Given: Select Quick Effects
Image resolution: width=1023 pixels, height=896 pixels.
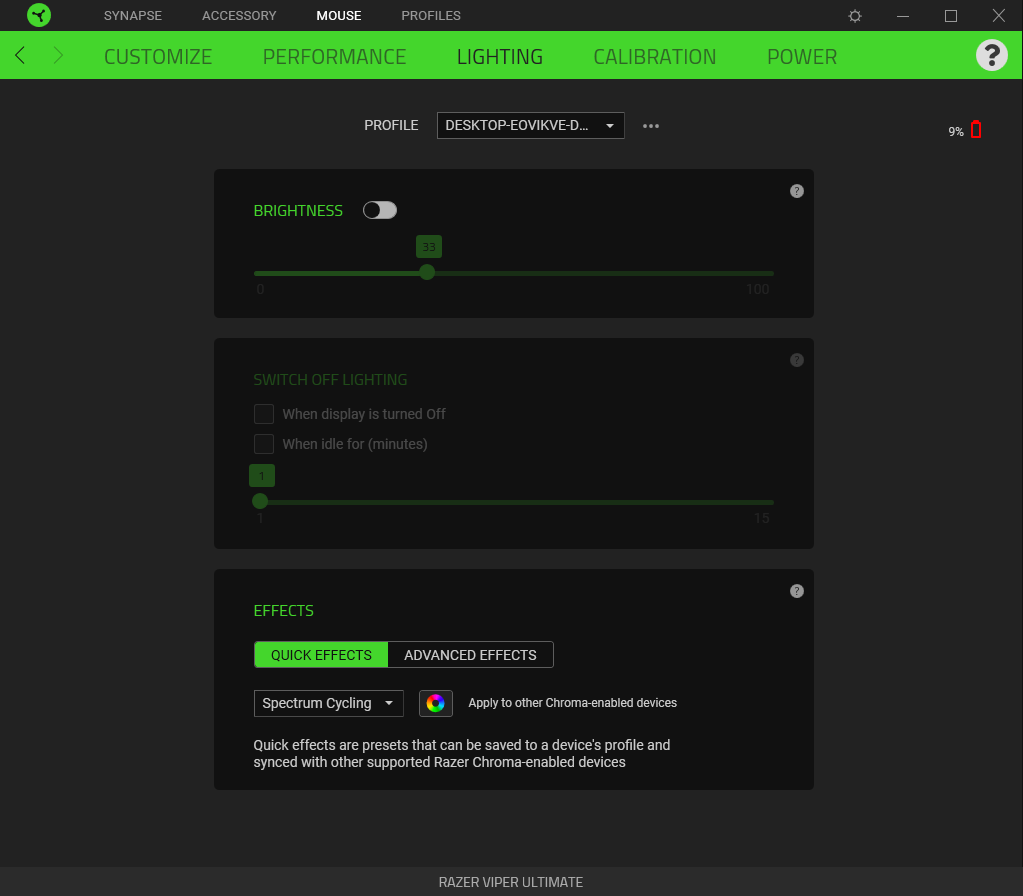Looking at the screenshot, I should (321, 655).
